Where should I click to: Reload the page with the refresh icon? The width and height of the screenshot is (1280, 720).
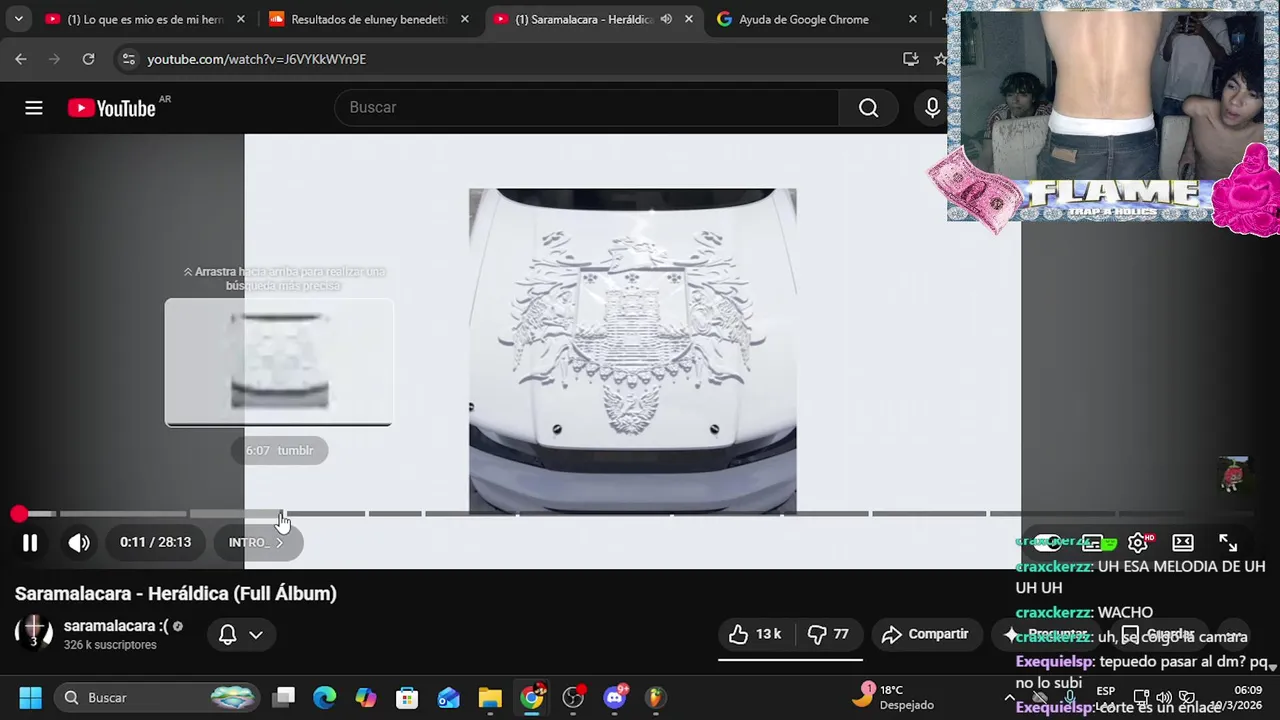[88, 59]
